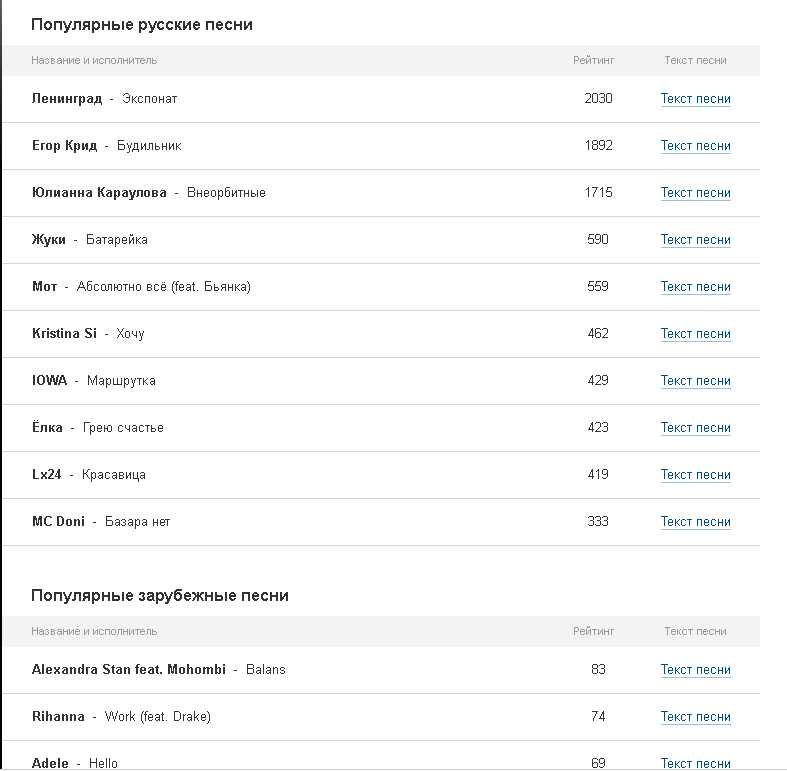Select the song title Ленинград - Экспонат
This screenshot has width=787, height=771.
104,99
